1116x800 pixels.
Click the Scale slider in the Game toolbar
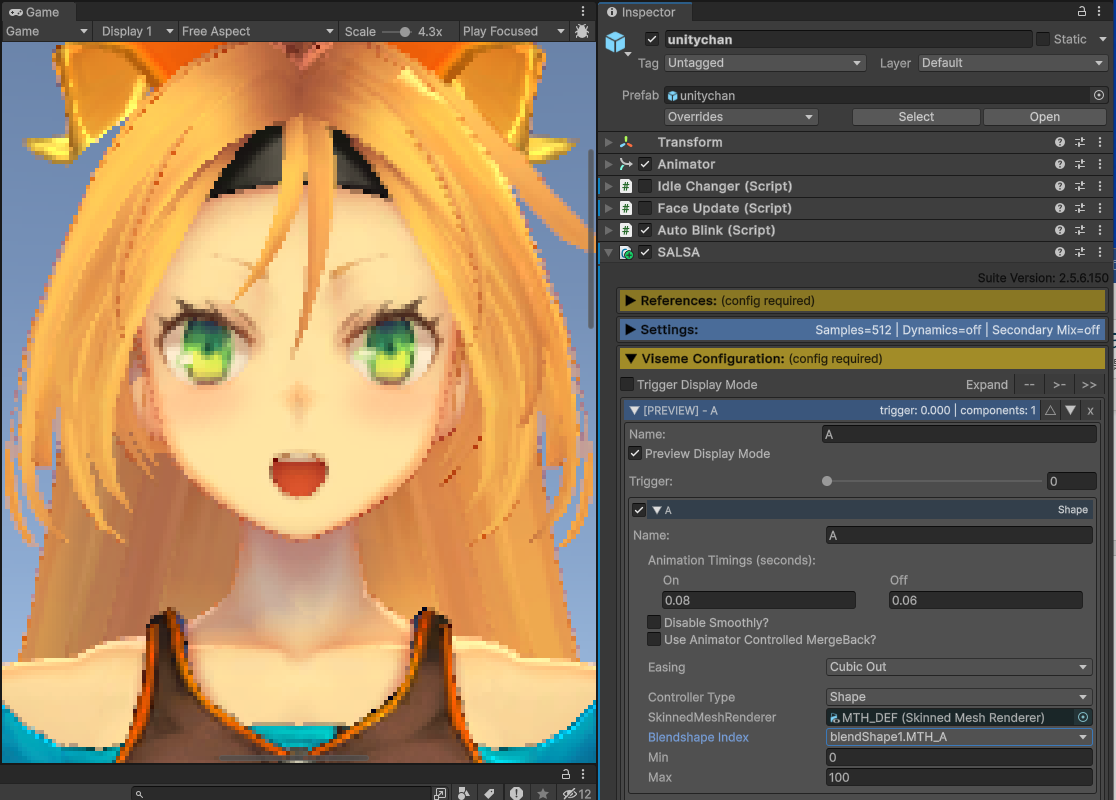coord(396,31)
